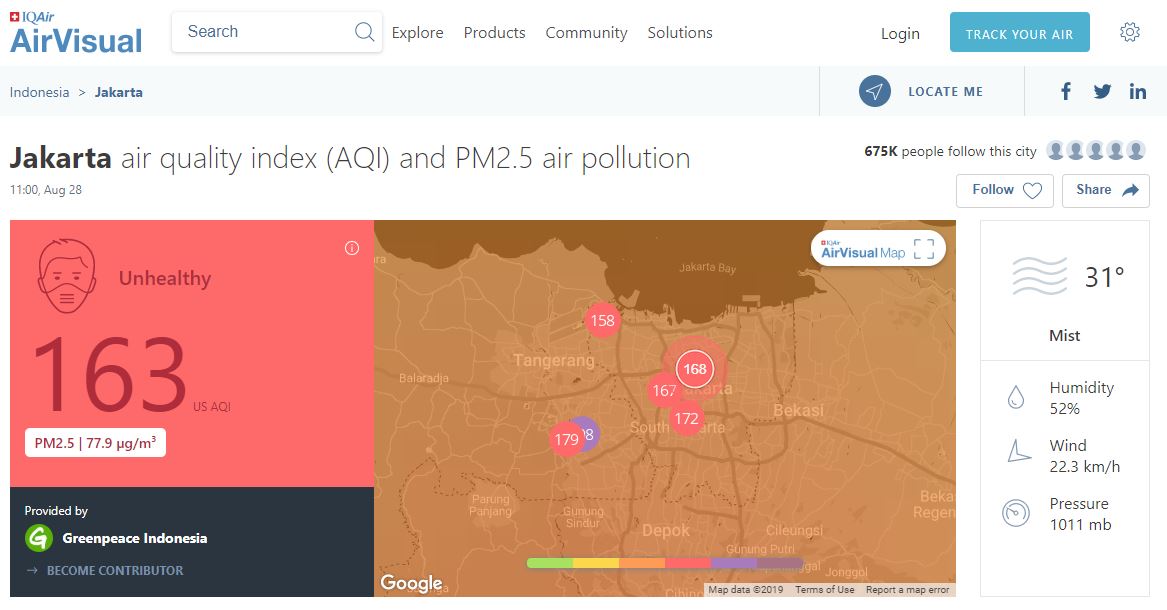Click the Indonesia breadcrumb link
Screen dimensions: 1167x610
click(40, 92)
